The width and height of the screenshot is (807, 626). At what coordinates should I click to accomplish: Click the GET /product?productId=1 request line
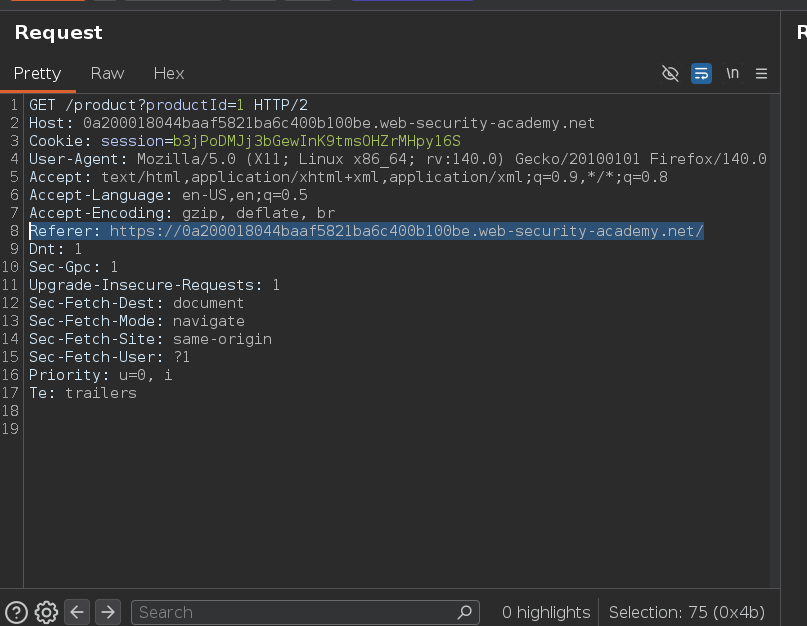[x=168, y=105]
